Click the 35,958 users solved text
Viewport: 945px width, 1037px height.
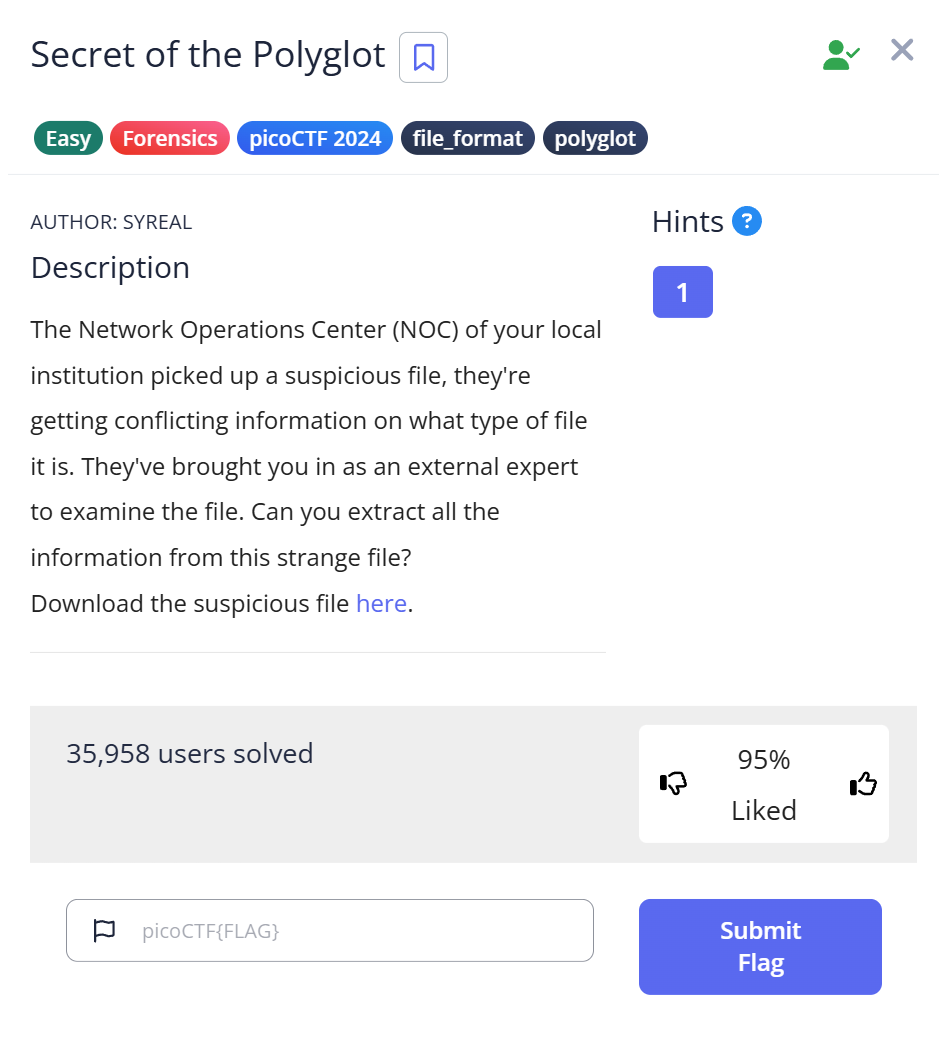[x=190, y=753]
